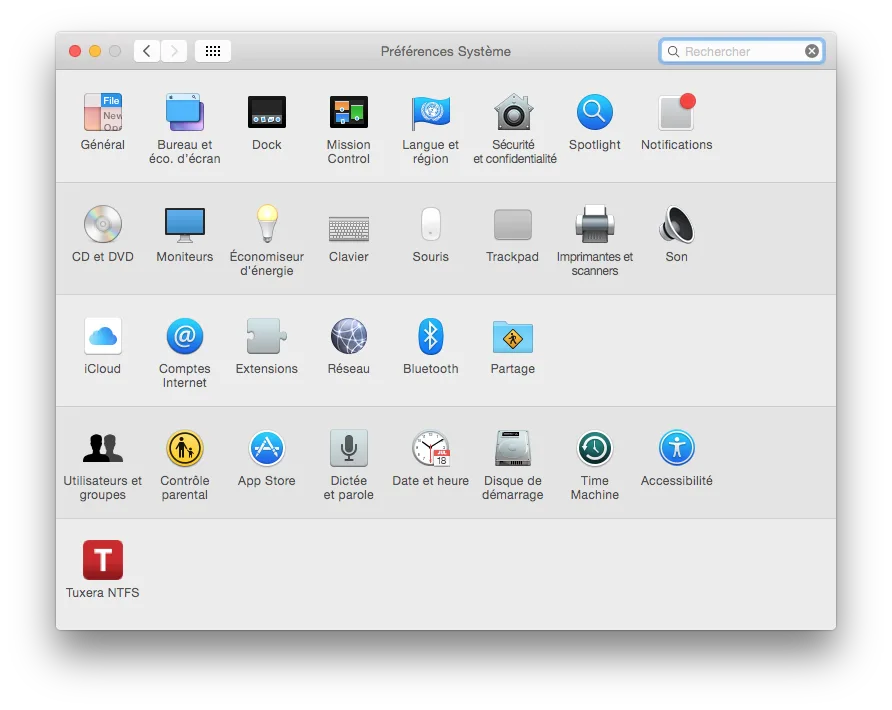Open Spotlight preferences
The width and height of the screenshot is (892, 710).
(x=594, y=112)
